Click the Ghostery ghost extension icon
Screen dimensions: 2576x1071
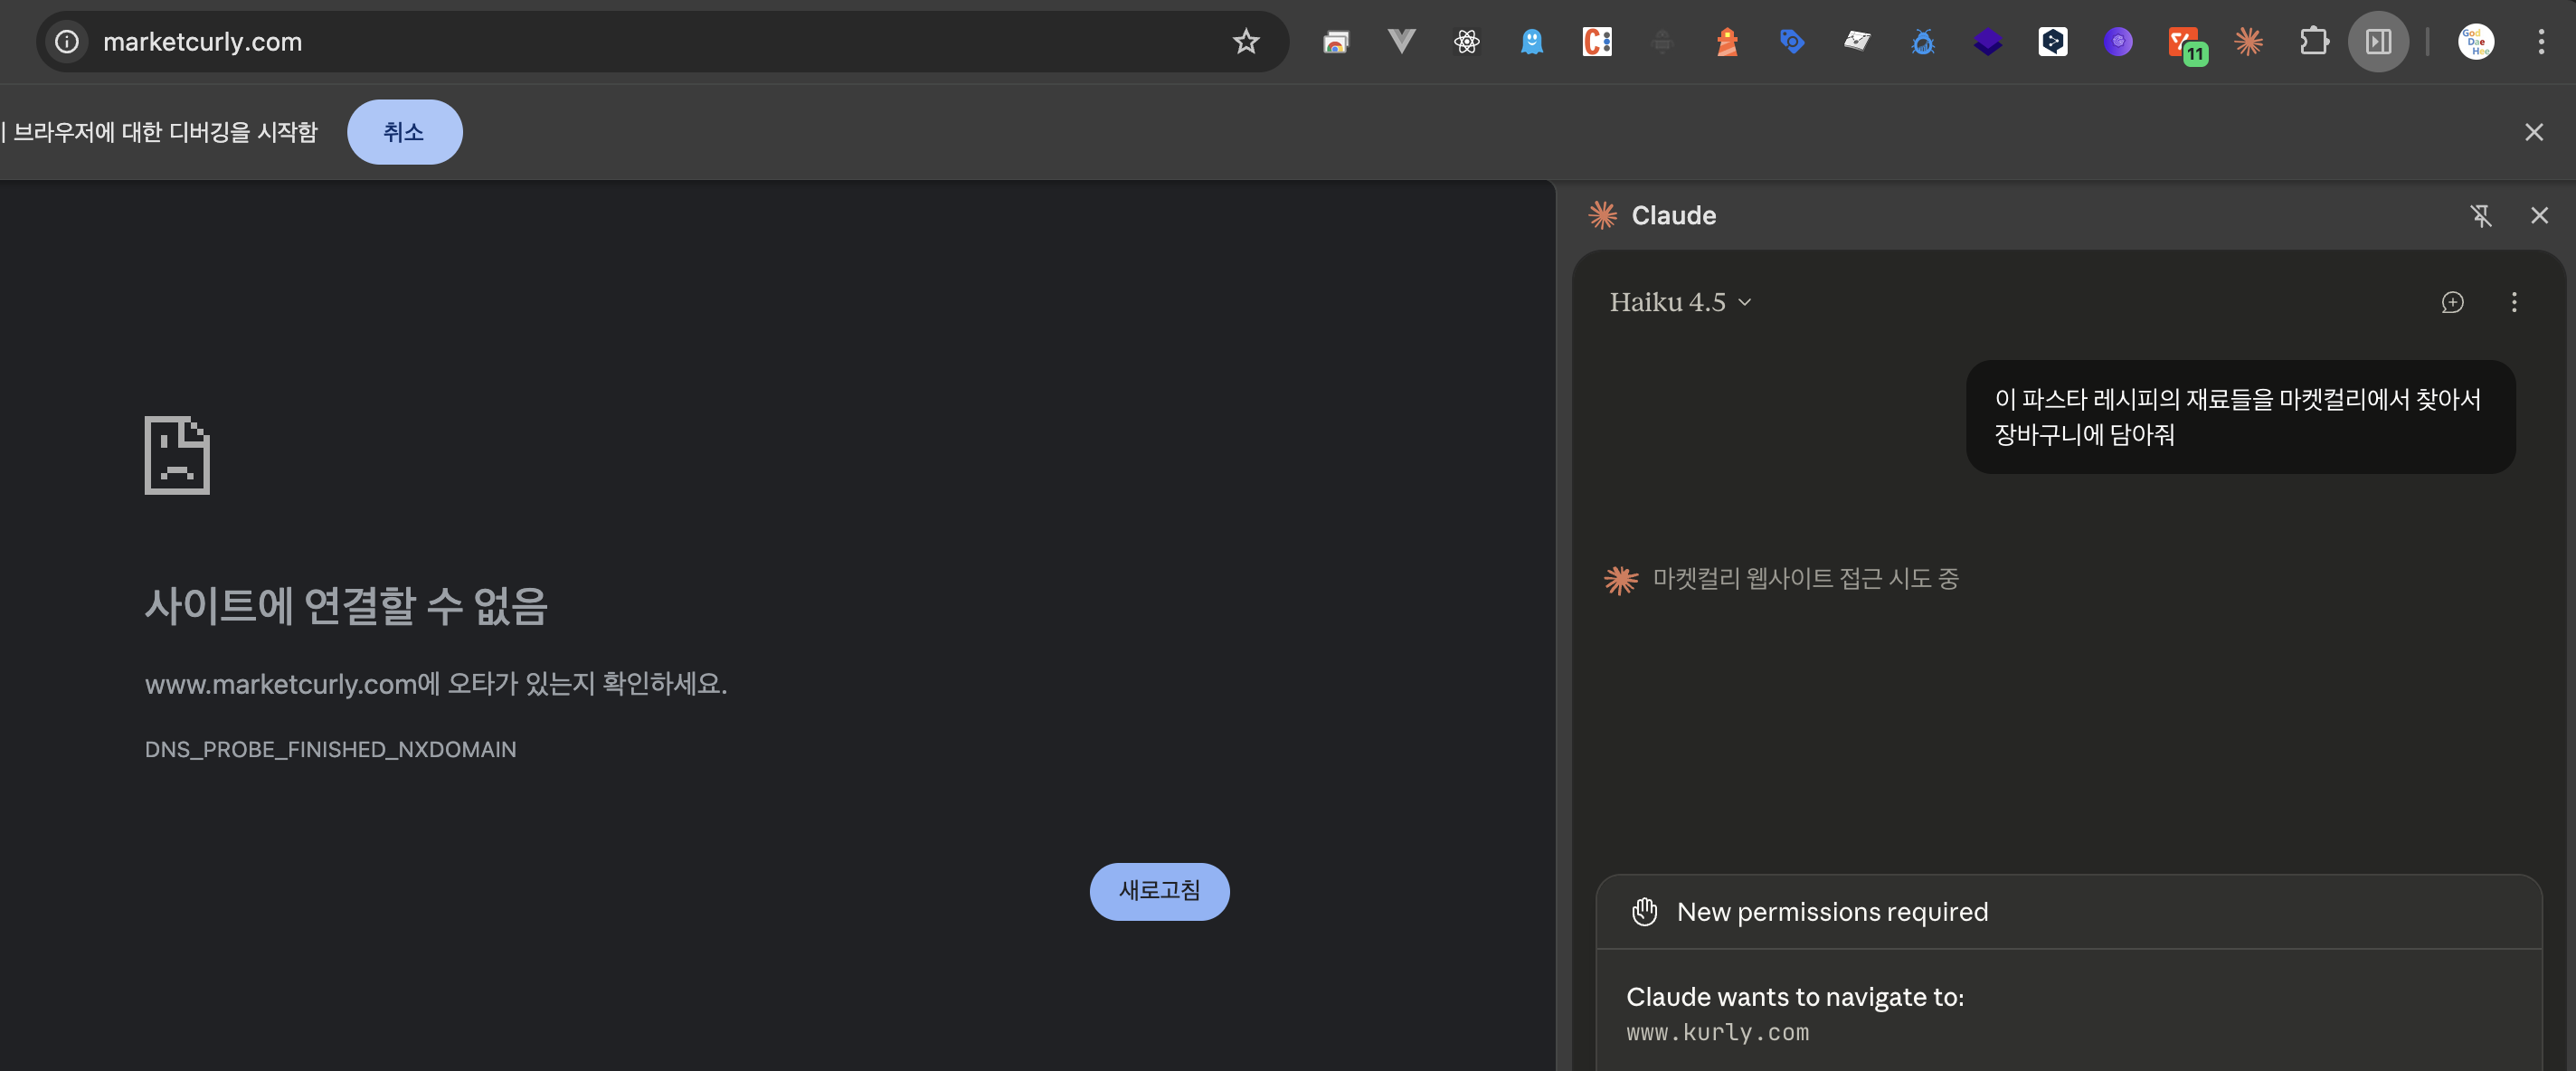pos(1531,41)
